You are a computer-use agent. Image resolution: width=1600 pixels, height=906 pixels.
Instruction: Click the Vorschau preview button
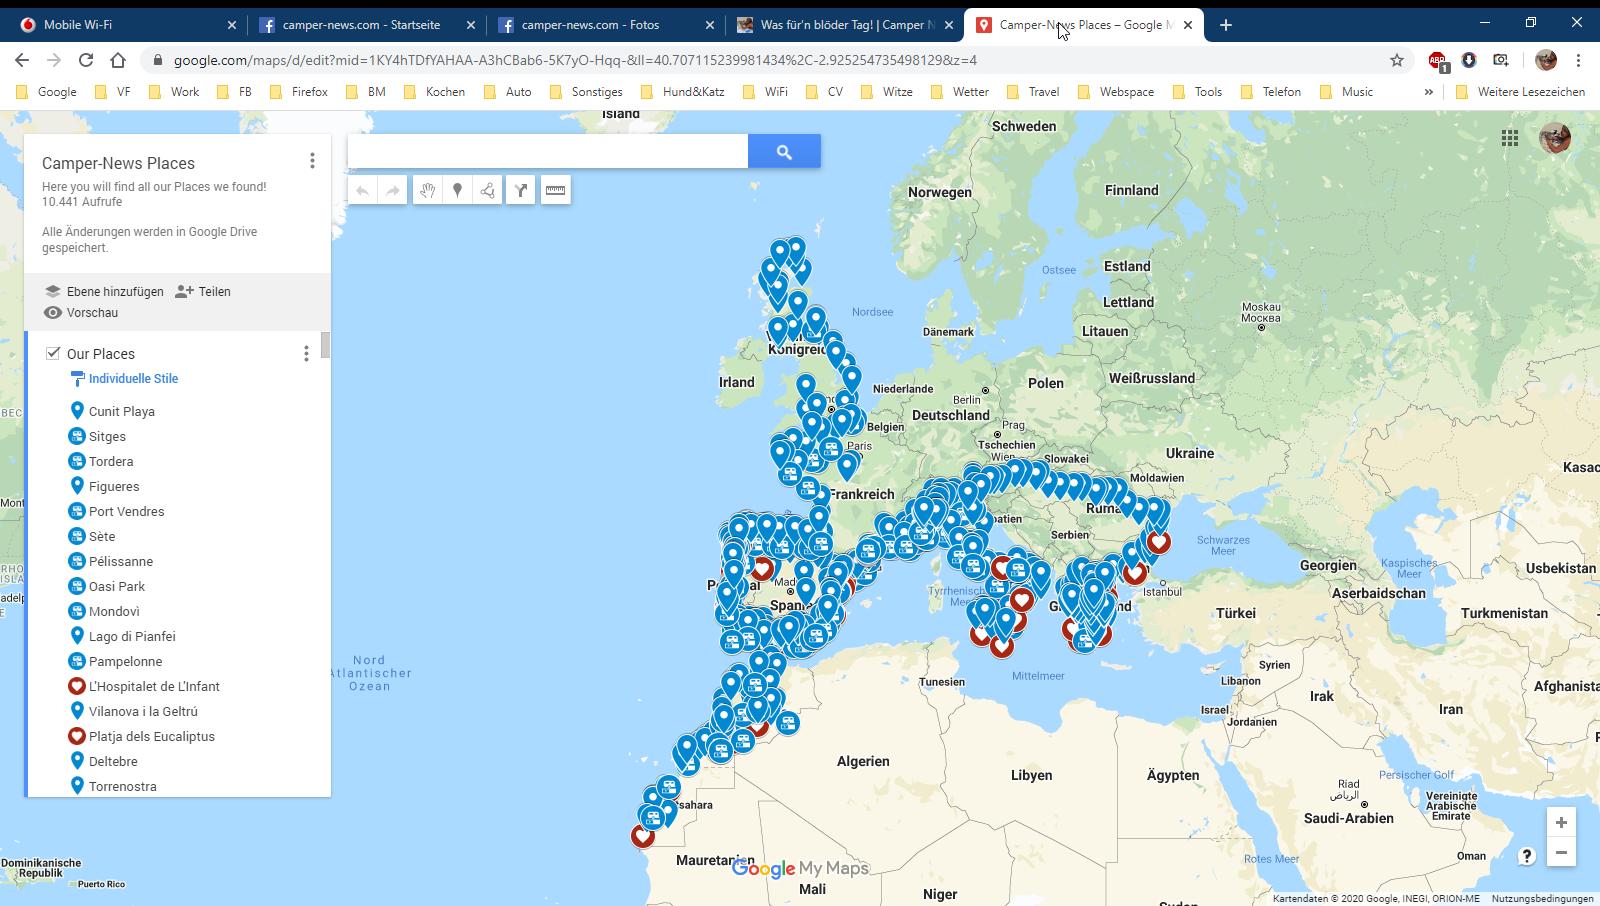pos(81,313)
